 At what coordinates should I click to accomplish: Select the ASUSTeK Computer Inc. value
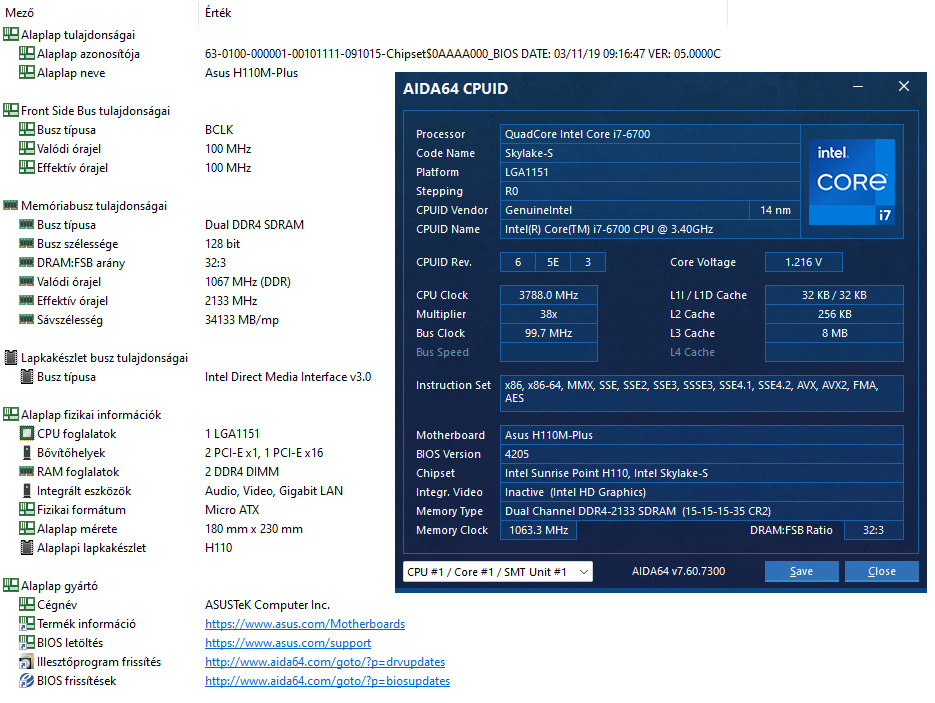[x=267, y=605]
